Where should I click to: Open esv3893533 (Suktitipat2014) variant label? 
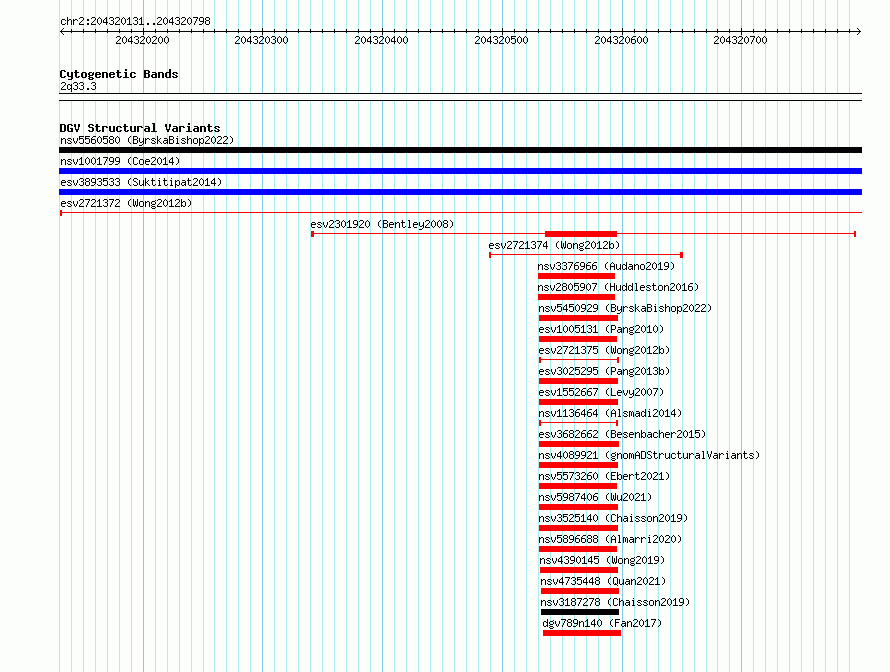tap(141, 182)
